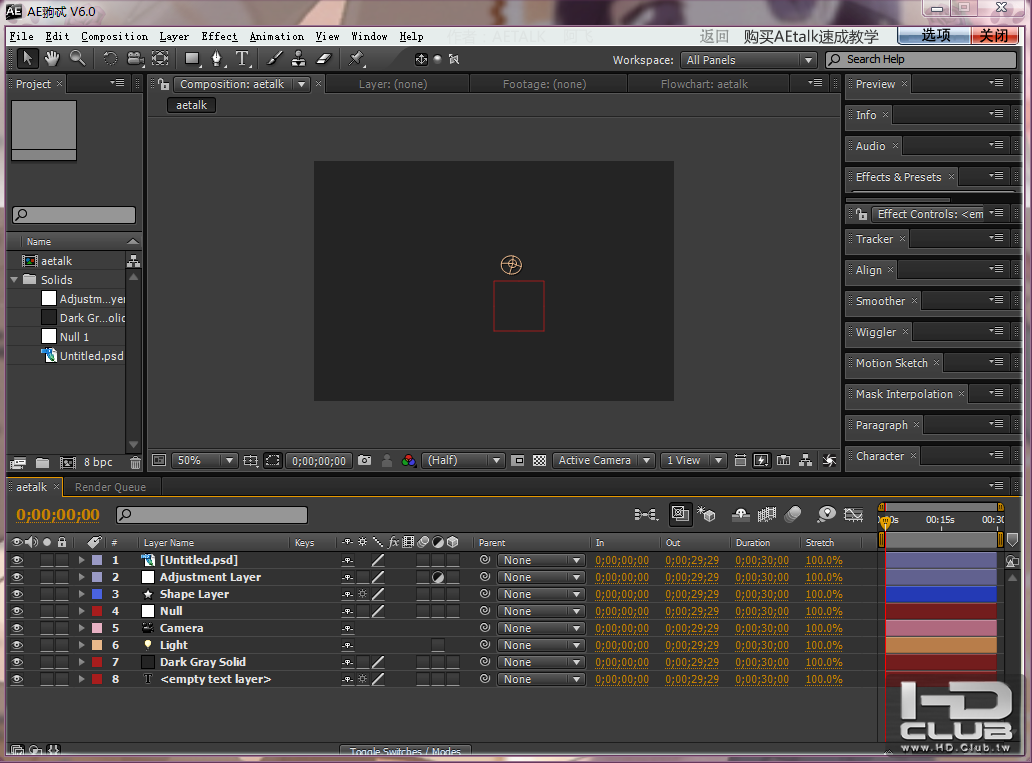Screen dimensions: 1032x763
Task: Open the Active Camera view dropdown
Action: click(x=603, y=461)
